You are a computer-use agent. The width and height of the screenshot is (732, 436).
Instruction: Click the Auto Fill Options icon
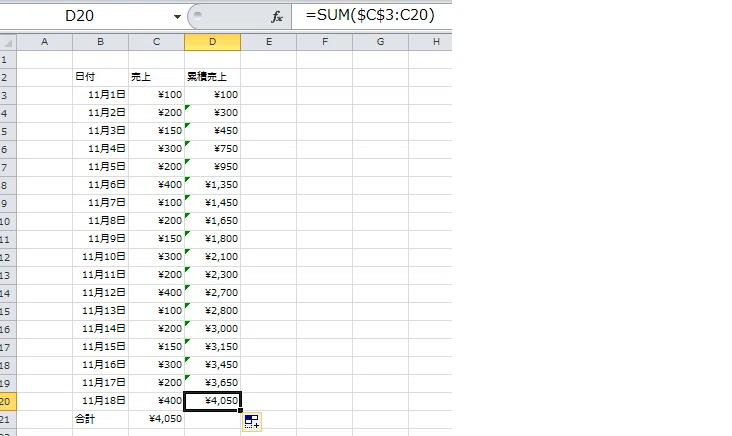(x=252, y=422)
